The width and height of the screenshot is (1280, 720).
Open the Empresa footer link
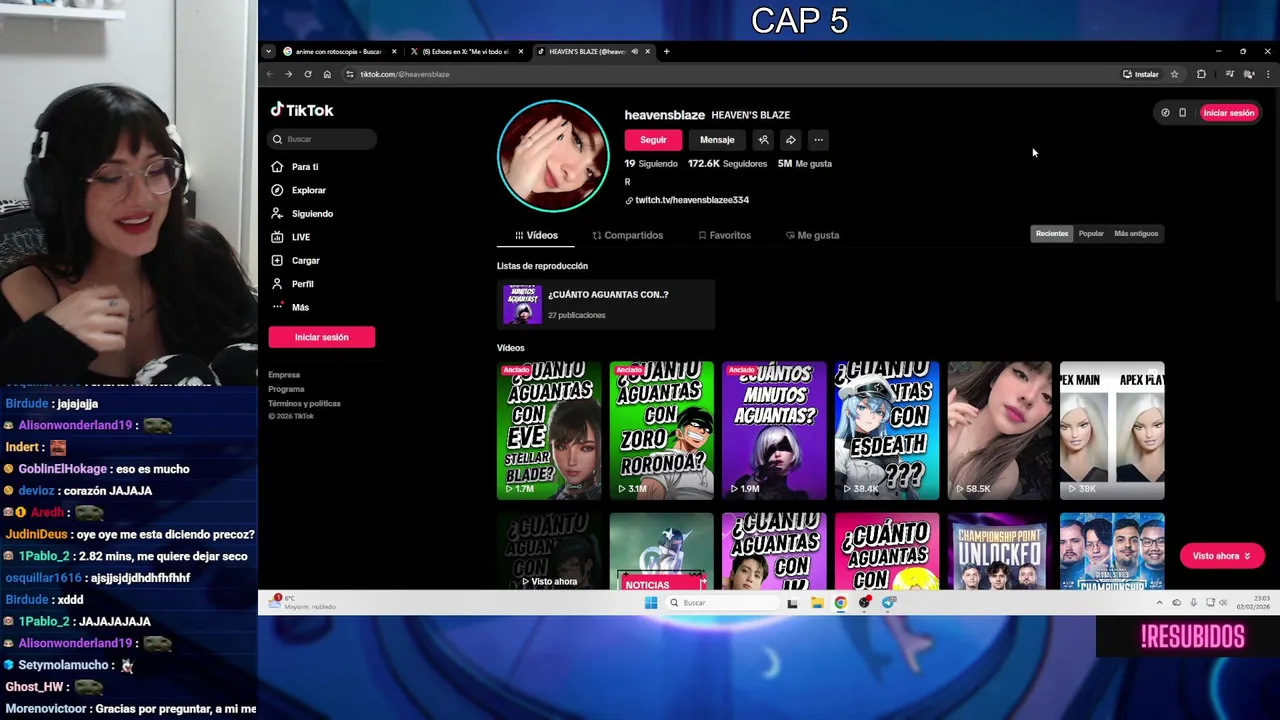pyautogui.click(x=284, y=375)
